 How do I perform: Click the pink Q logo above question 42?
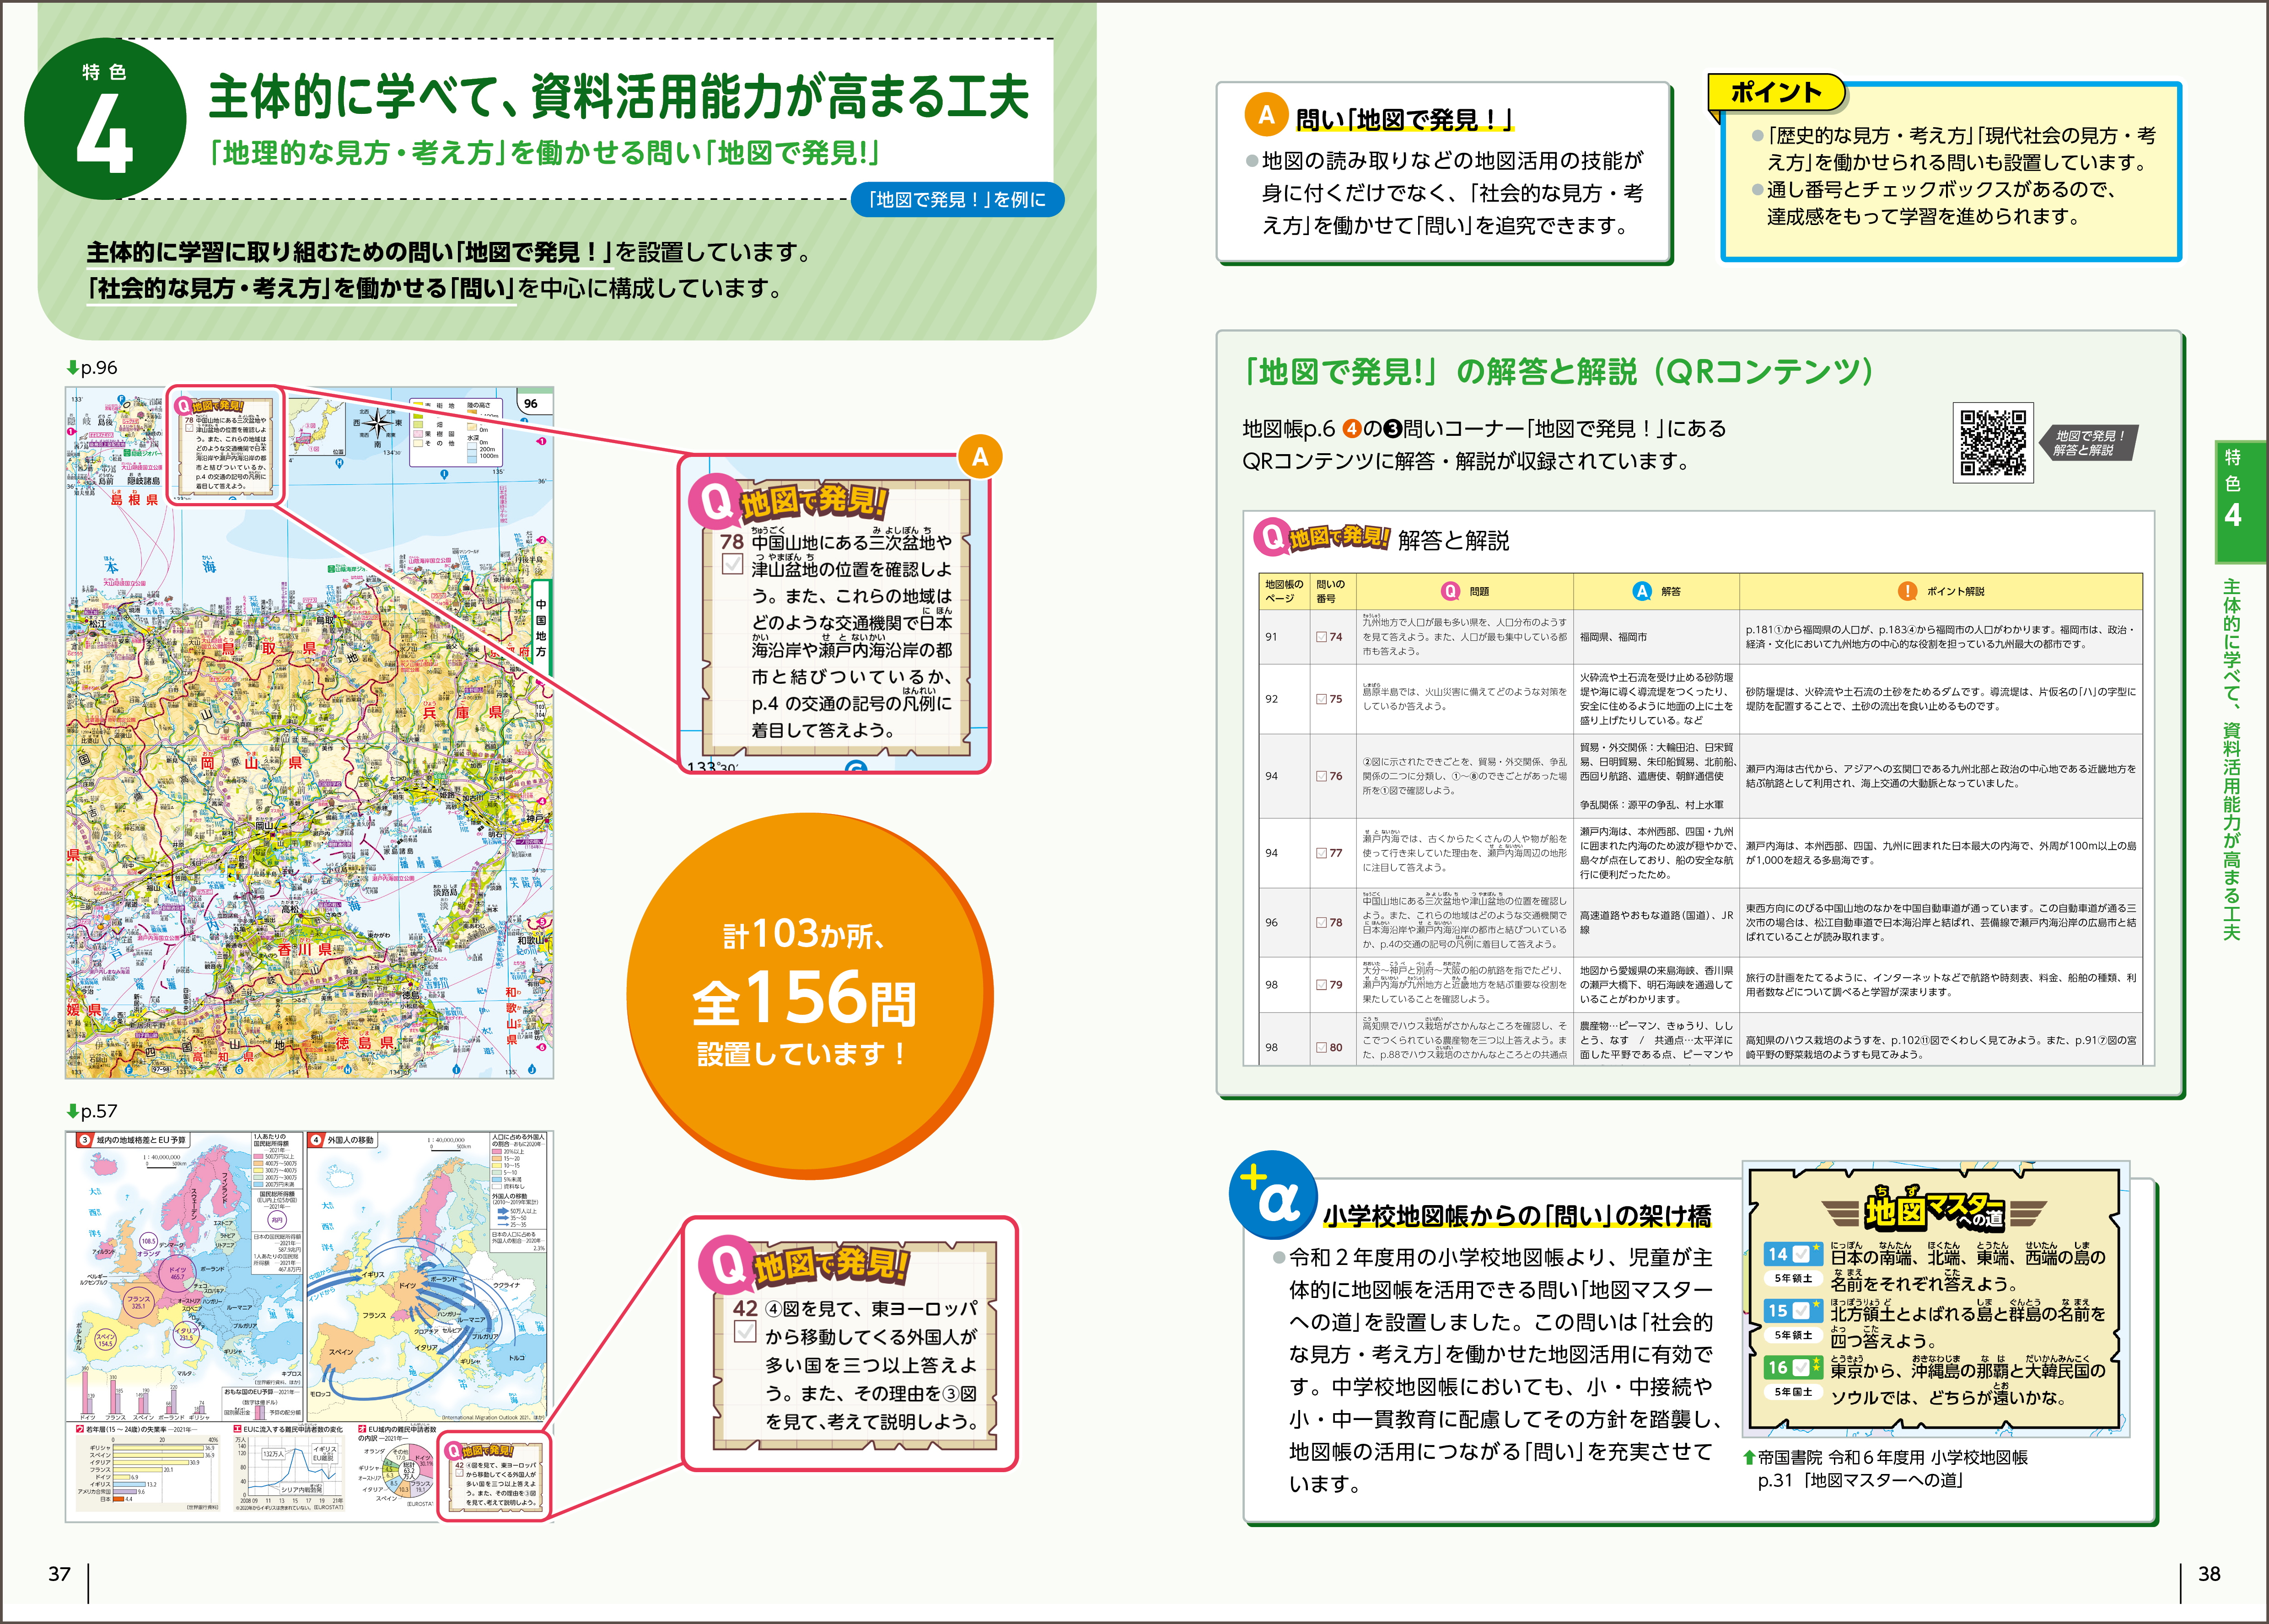726,1264
